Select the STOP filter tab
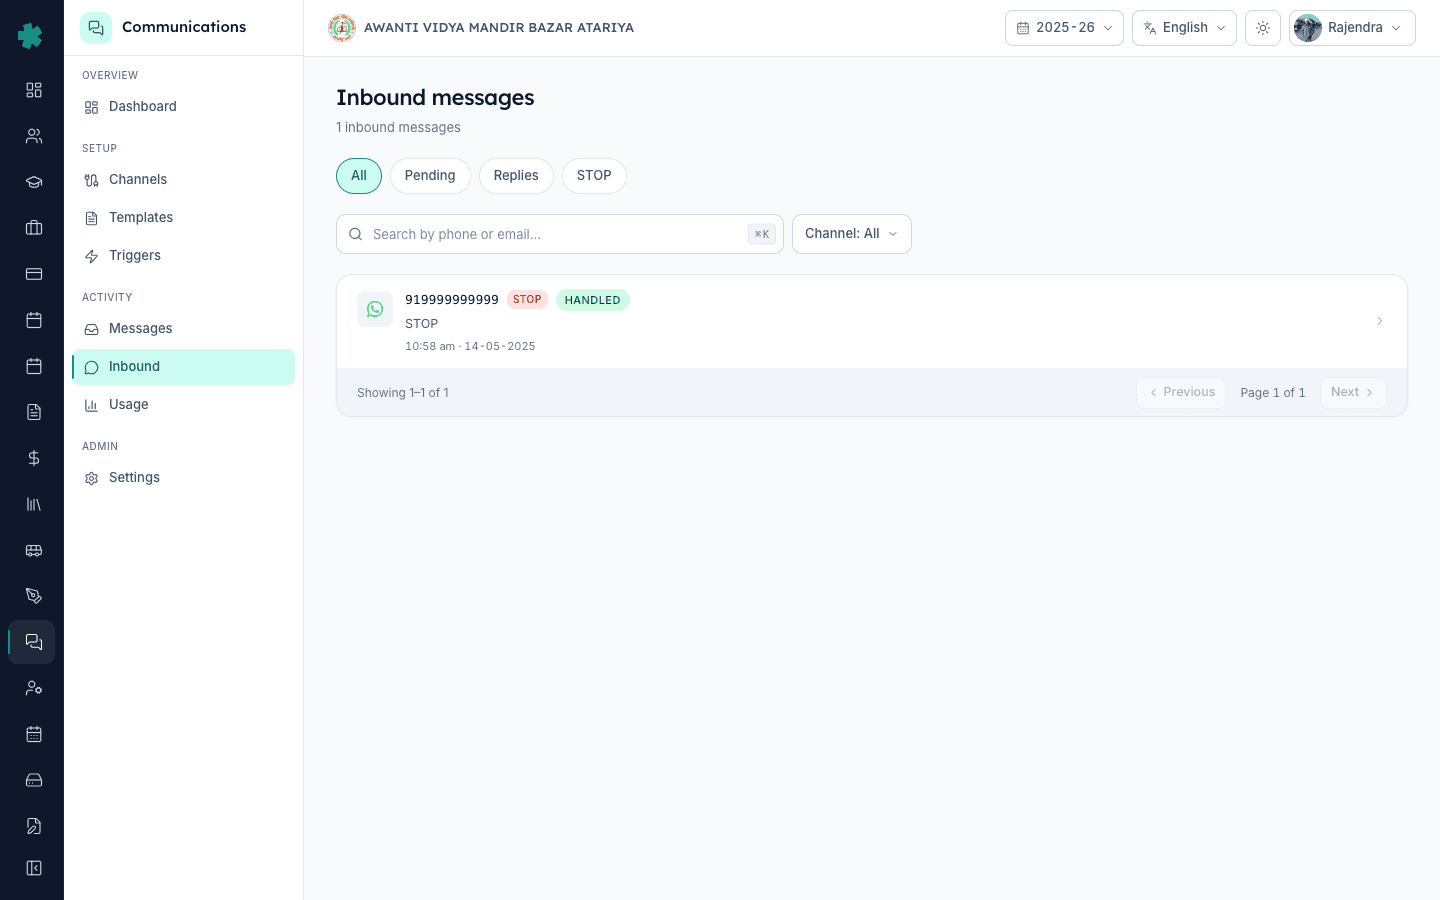Viewport: 1440px width, 900px height. coord(594,176)
